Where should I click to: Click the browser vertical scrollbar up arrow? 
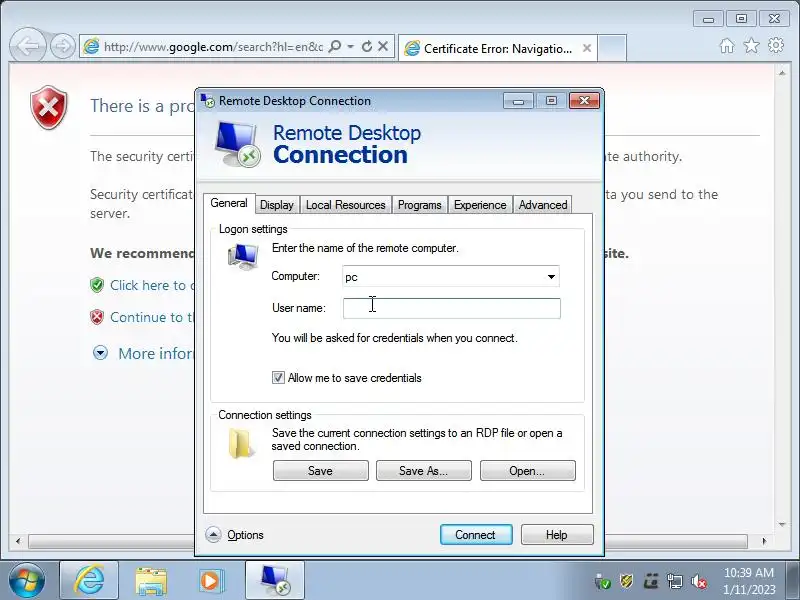tap(782, 73)
